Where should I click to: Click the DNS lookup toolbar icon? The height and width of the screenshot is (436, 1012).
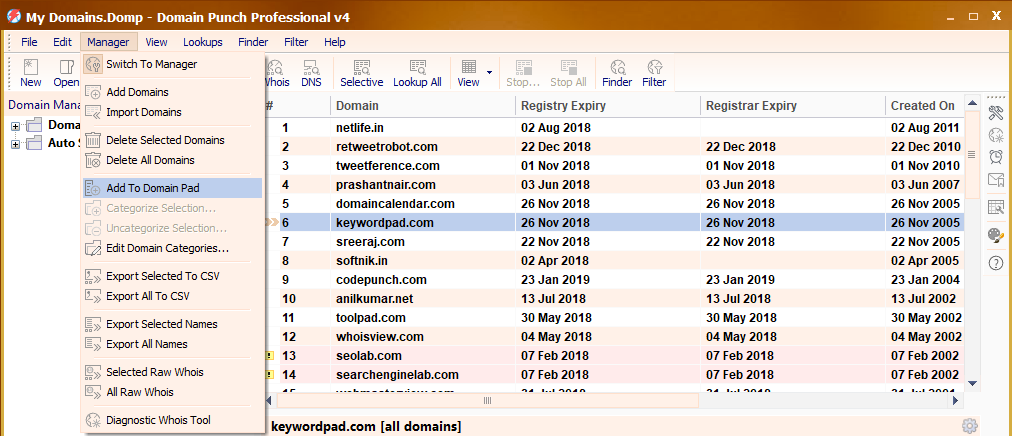(x=311, y=73)
